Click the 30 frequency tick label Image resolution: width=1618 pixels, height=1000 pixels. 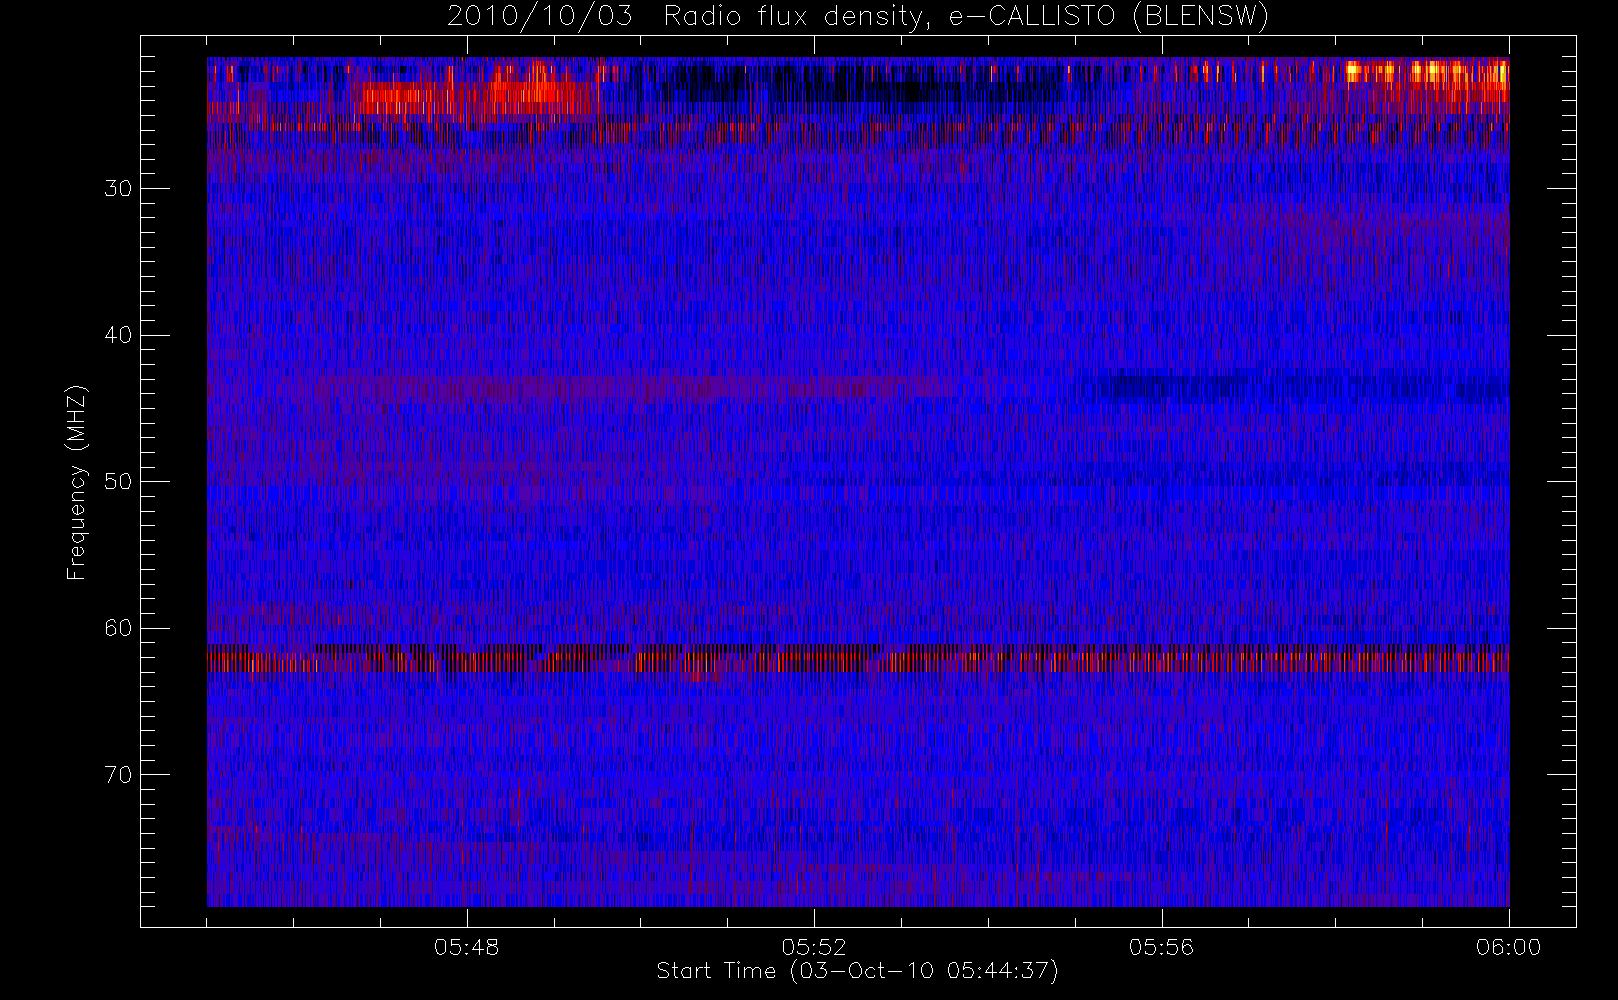[118, 189]
